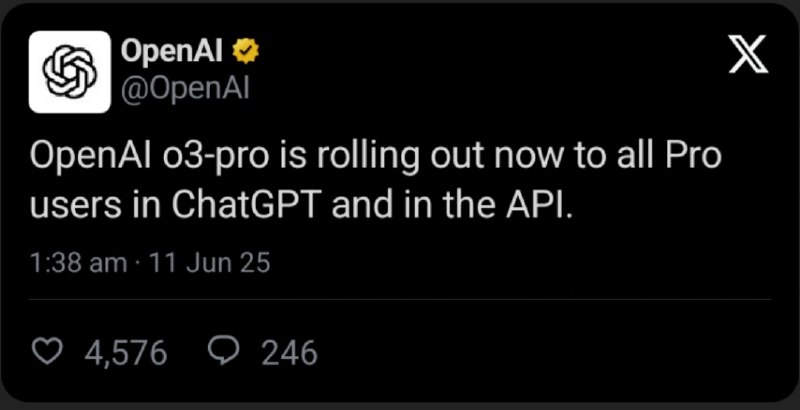Like the post with the heart icon
800x410 pixels.
point(47,352)
